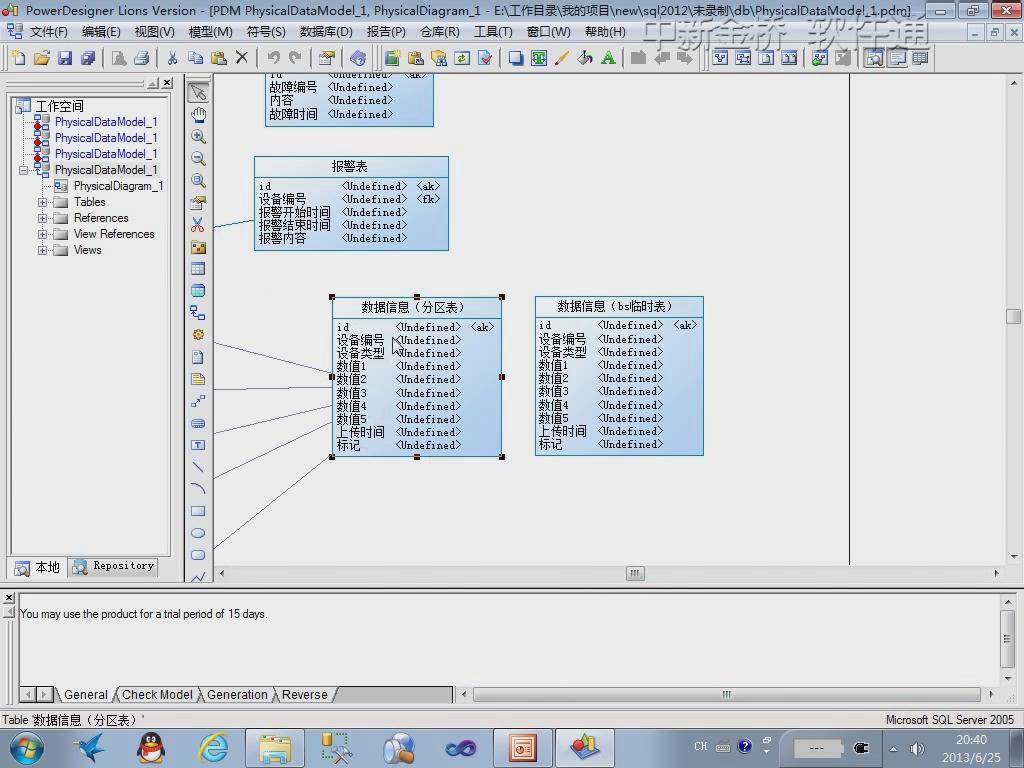
Task: Collapse the expanded PhysicalDataModel_1 node
Action: coord(24,170)
